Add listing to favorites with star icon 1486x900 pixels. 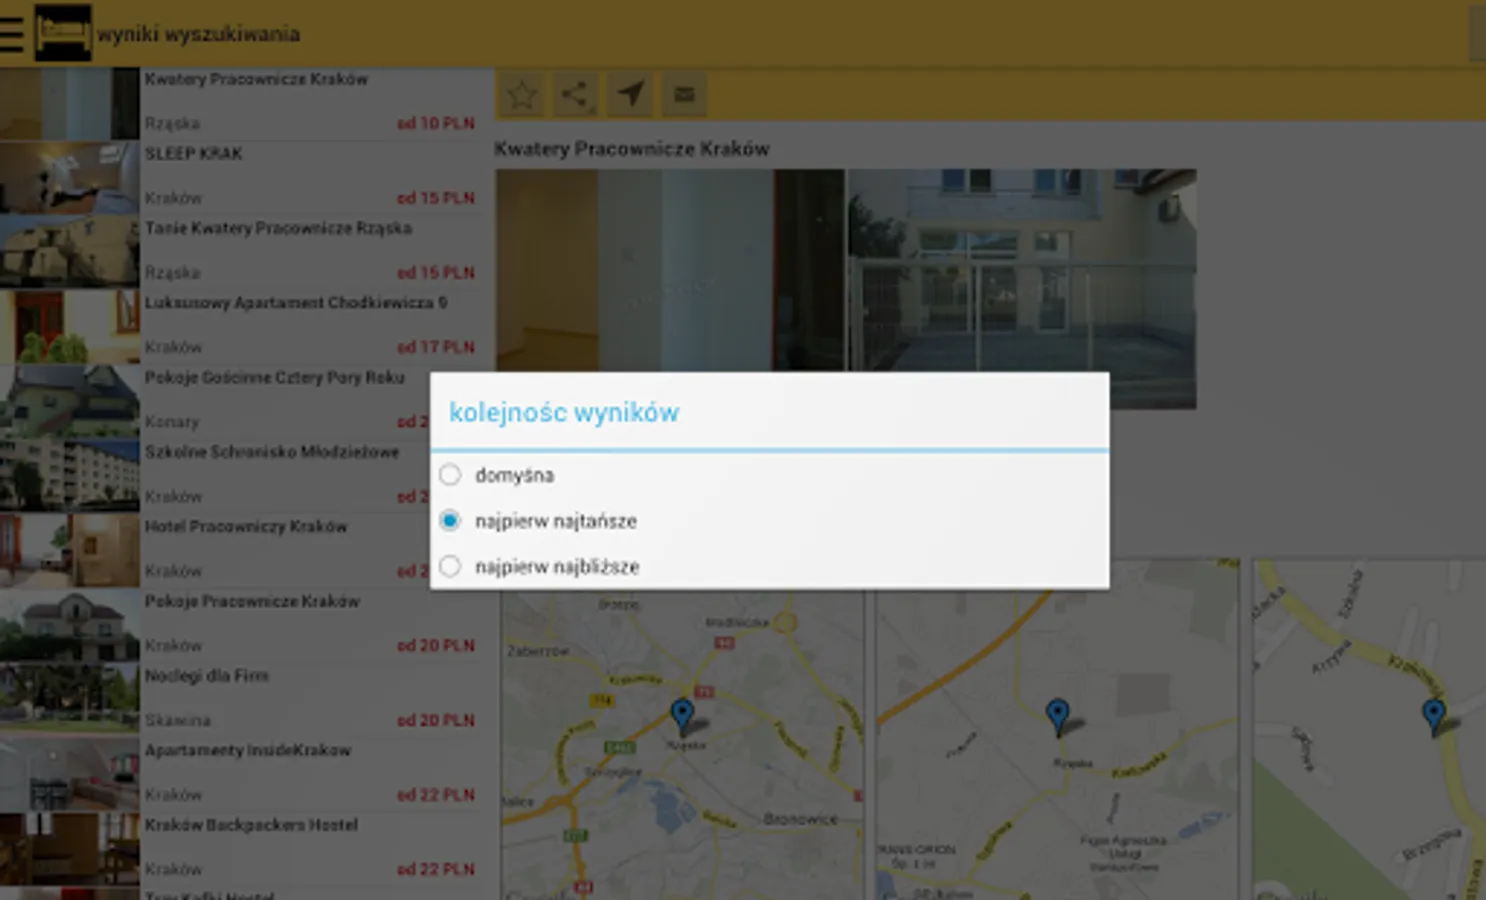(x=522, y=95)
